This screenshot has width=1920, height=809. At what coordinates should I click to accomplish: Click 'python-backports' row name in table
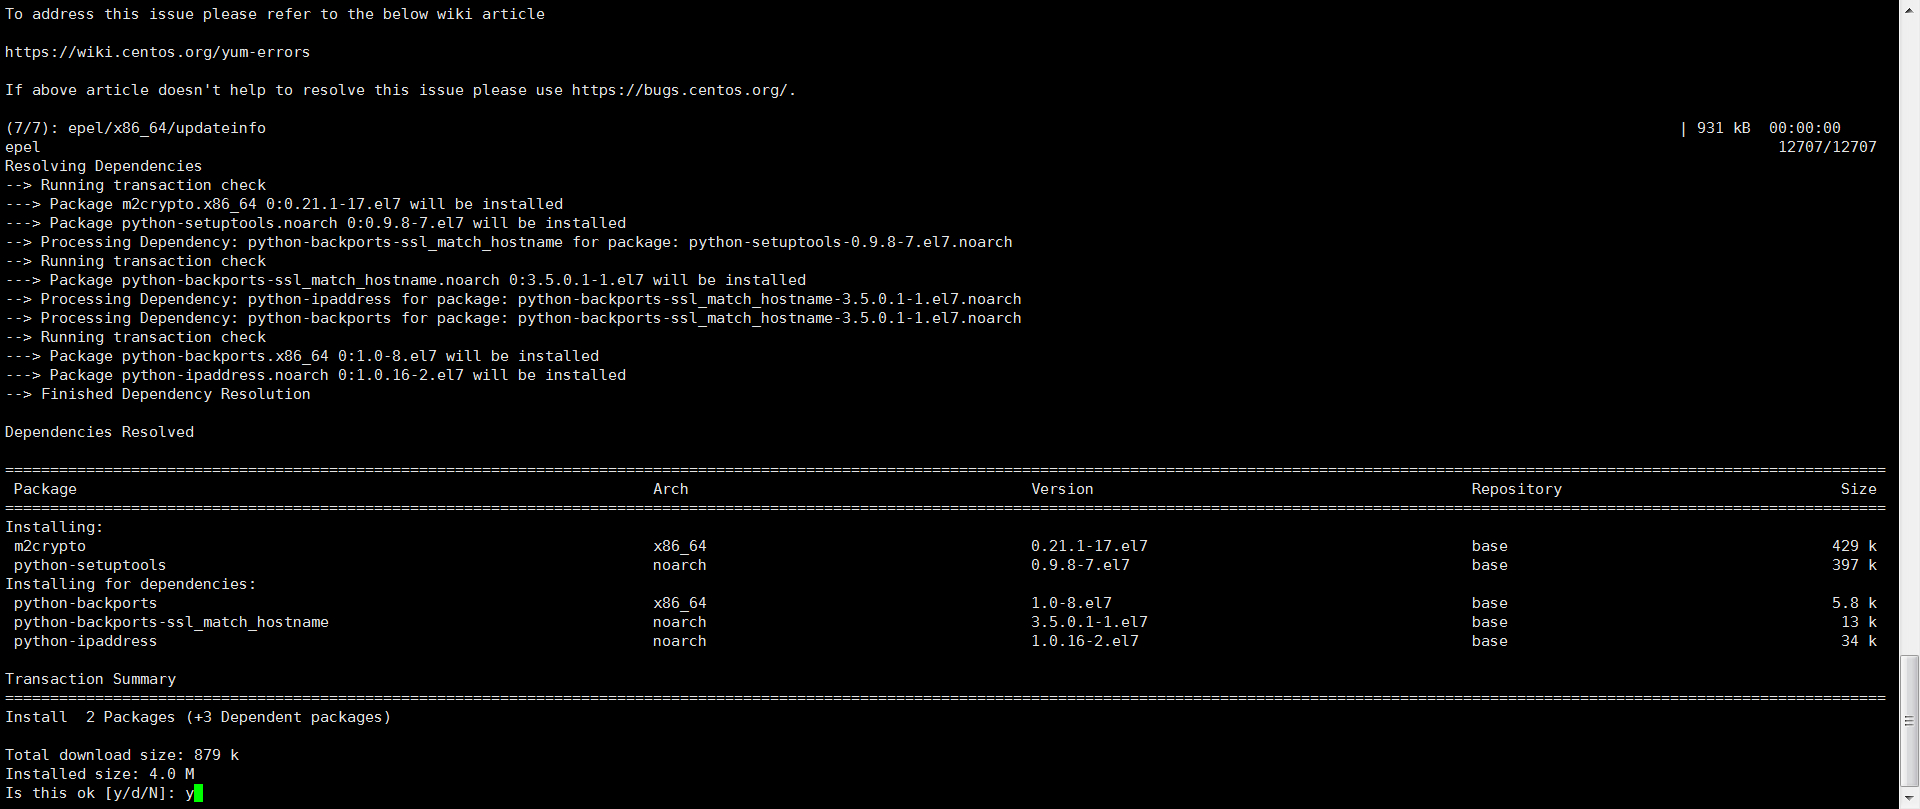[85, 603]
